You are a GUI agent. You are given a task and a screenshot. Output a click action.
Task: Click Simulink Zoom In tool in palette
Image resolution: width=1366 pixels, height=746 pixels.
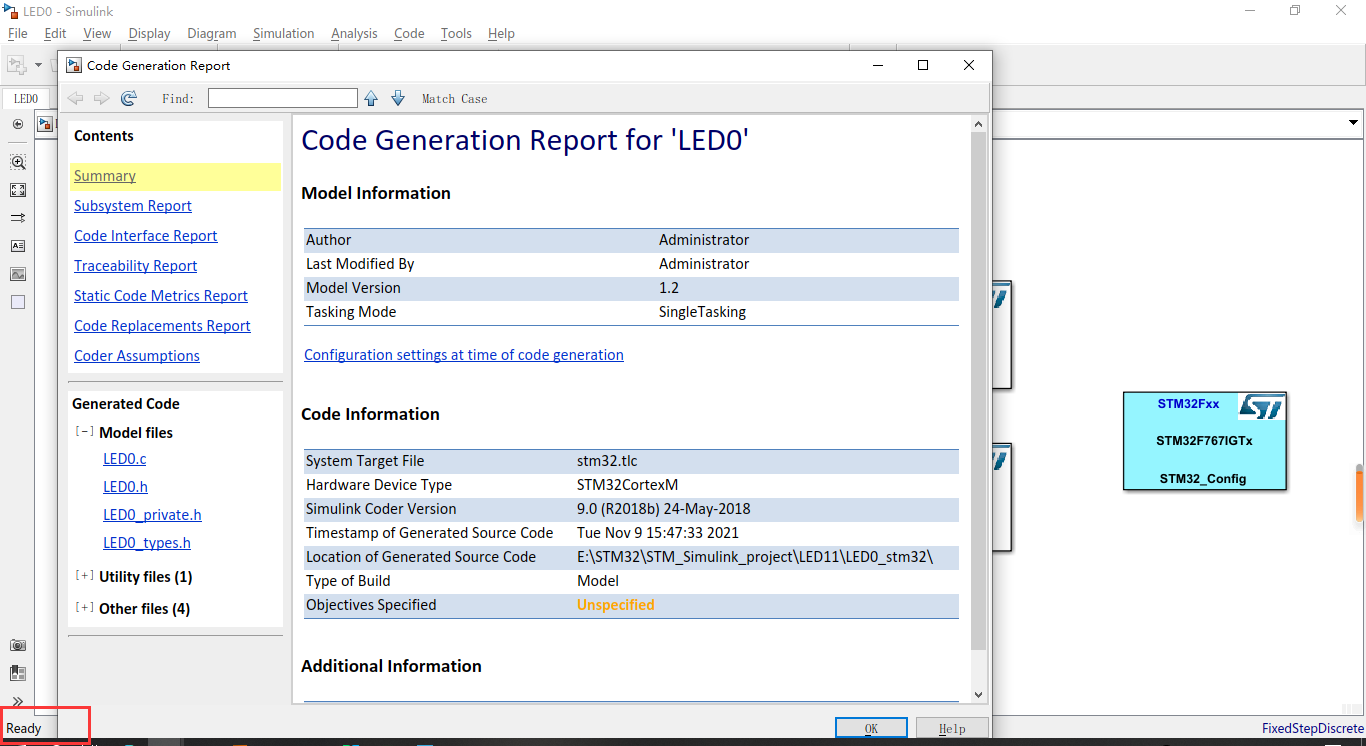coord(18,162)
